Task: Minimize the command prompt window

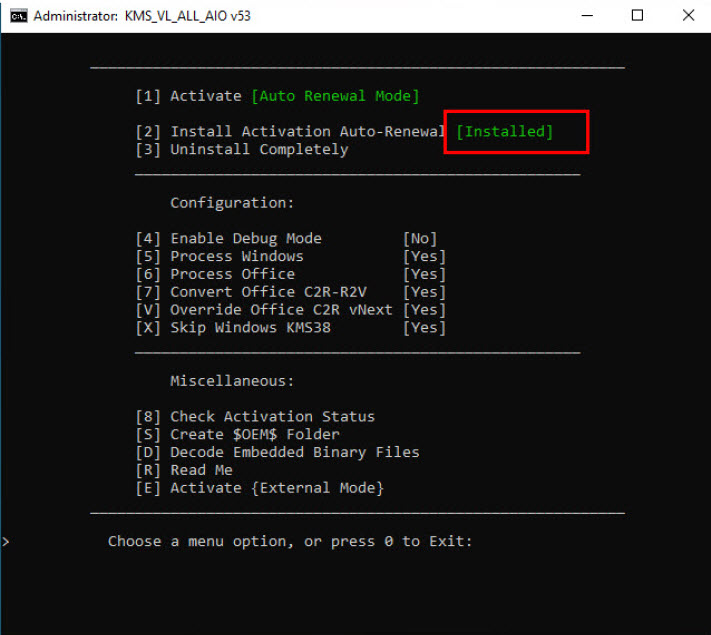Action: coord(587,15)
